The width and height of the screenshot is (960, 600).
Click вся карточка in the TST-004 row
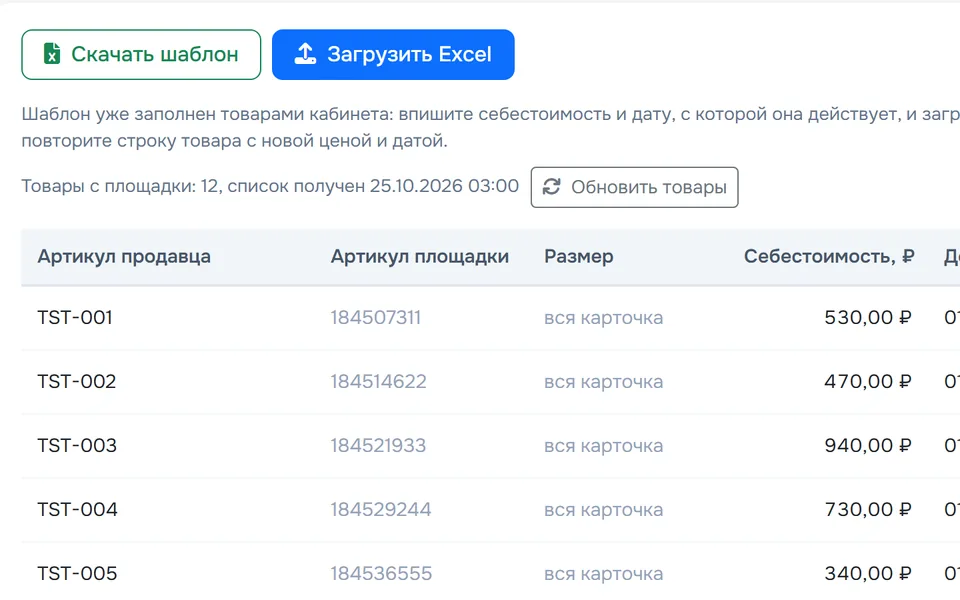[604, 510]
